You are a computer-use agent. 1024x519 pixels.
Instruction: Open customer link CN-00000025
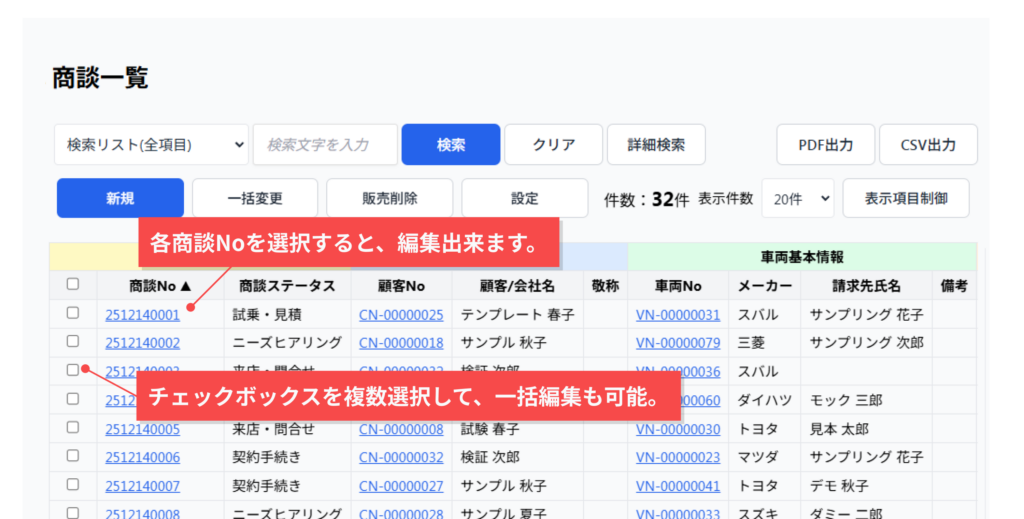tap(401, 315)
